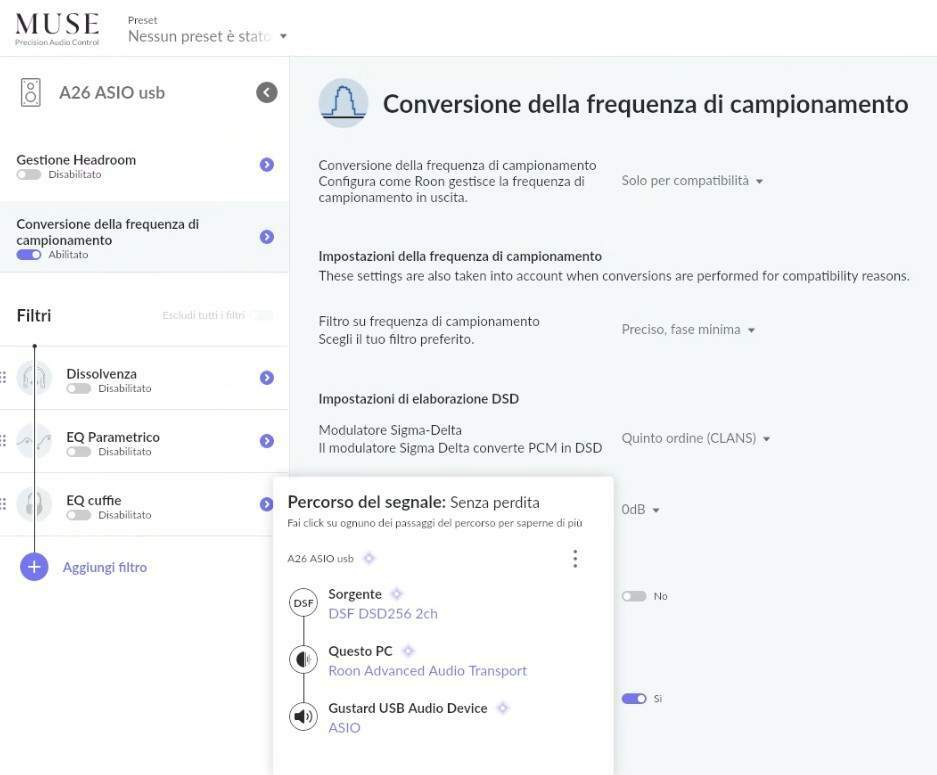Click the plus icon to add filter
Image resolution: width=937 pixels, height=775 pixels.
34,567
